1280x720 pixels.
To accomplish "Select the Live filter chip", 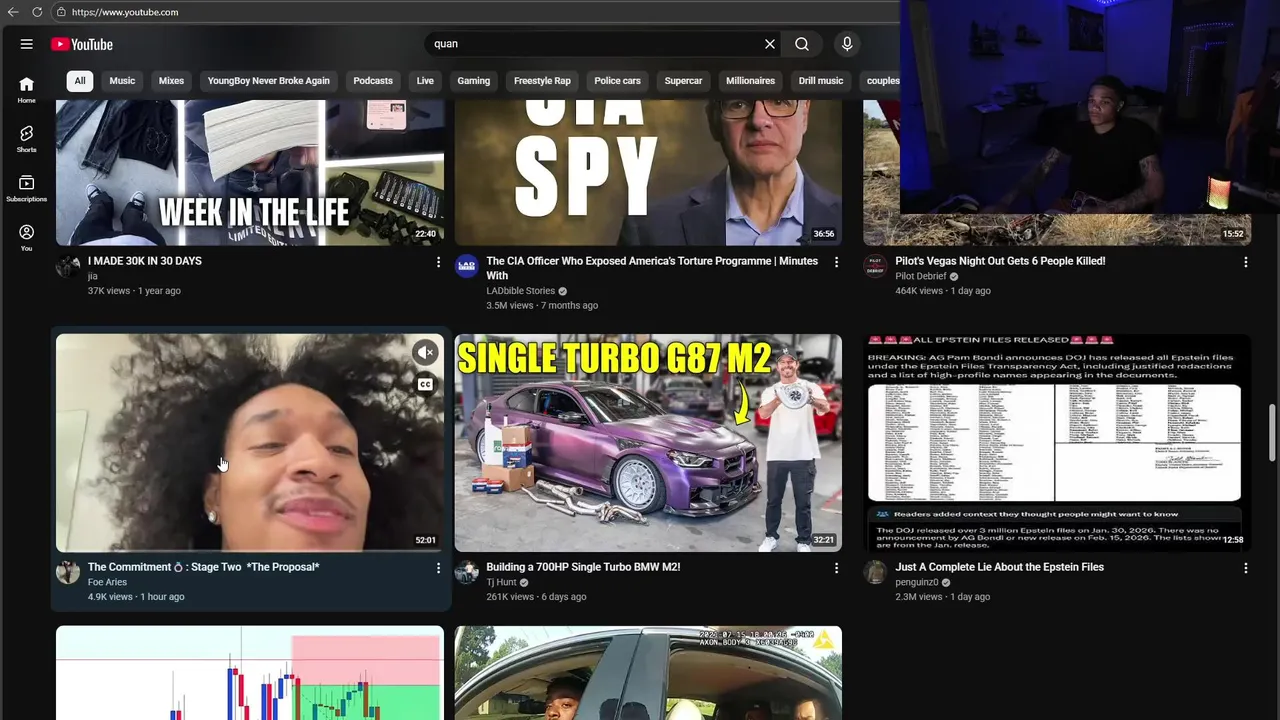I will point(425,81).
